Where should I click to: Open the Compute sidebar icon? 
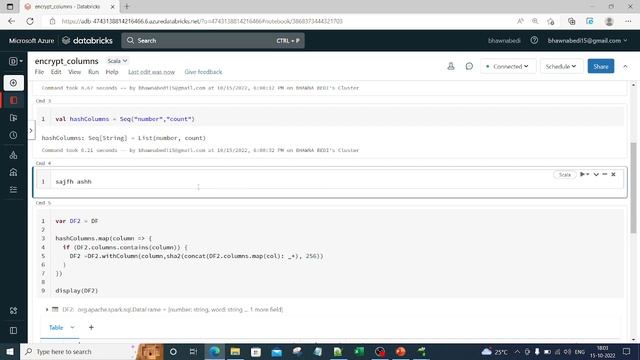pyautogui.click(x=13, y=172)
